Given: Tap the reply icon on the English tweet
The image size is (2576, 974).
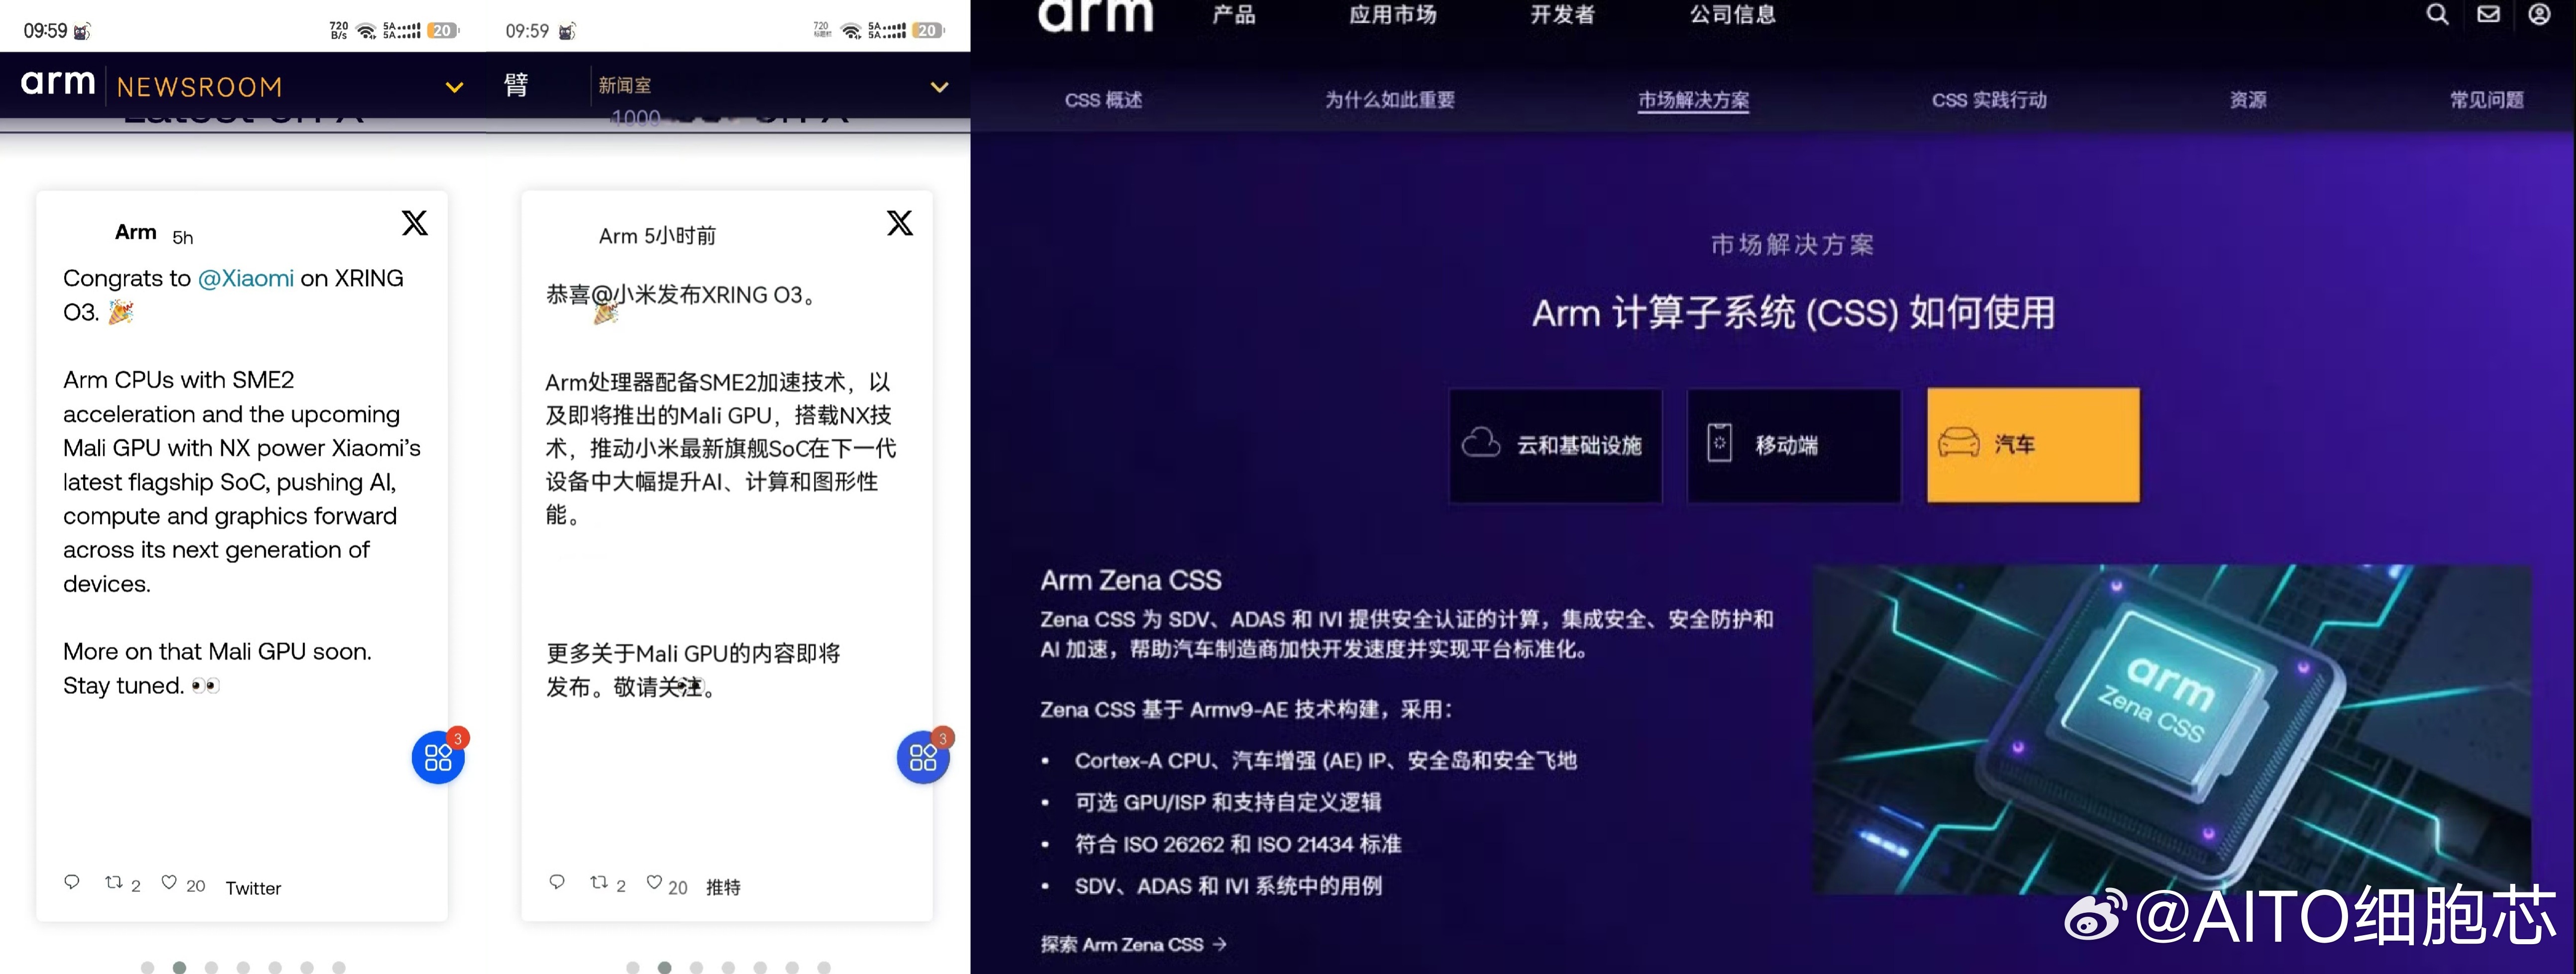Looking at the screenshot, I should pyautogui.click(x=72, y=882).
